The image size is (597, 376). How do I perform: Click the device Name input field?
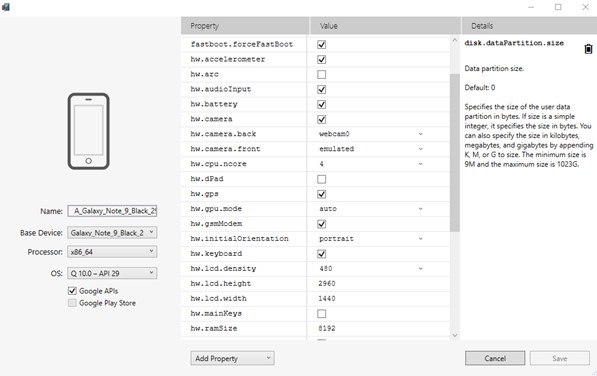click(x=112, y=211)
